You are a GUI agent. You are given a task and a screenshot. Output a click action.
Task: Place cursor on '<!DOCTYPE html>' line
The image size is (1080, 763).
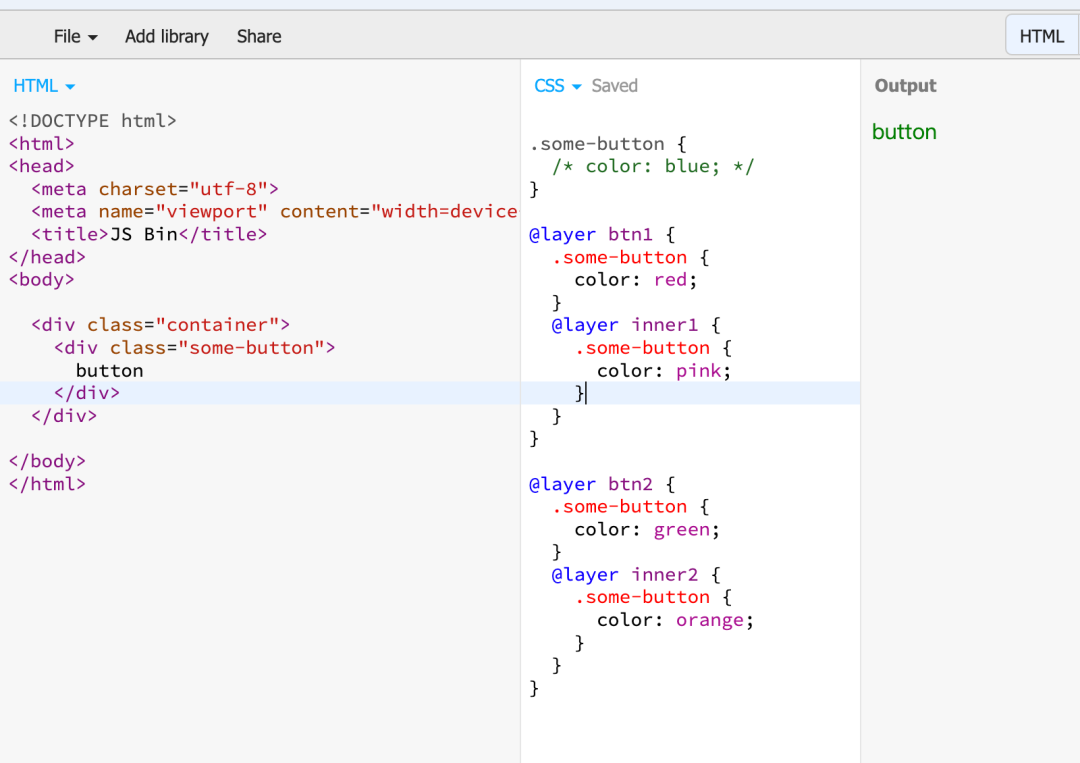[x=92, y=121]
